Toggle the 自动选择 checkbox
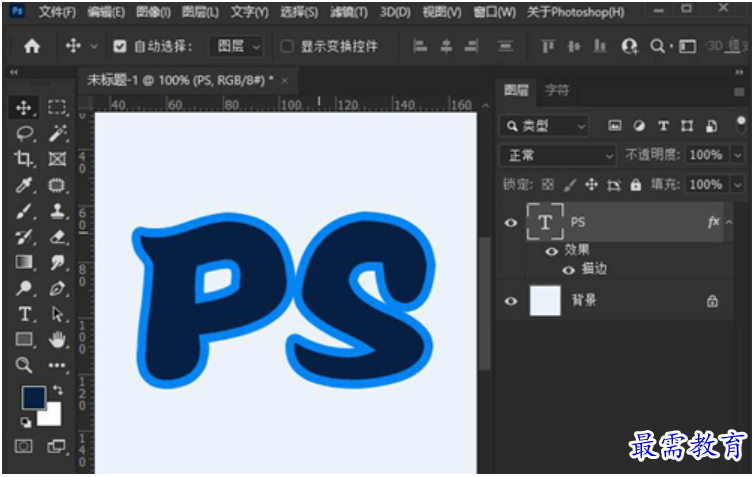Viewport: 753px width, 477px height. [120, 47]
